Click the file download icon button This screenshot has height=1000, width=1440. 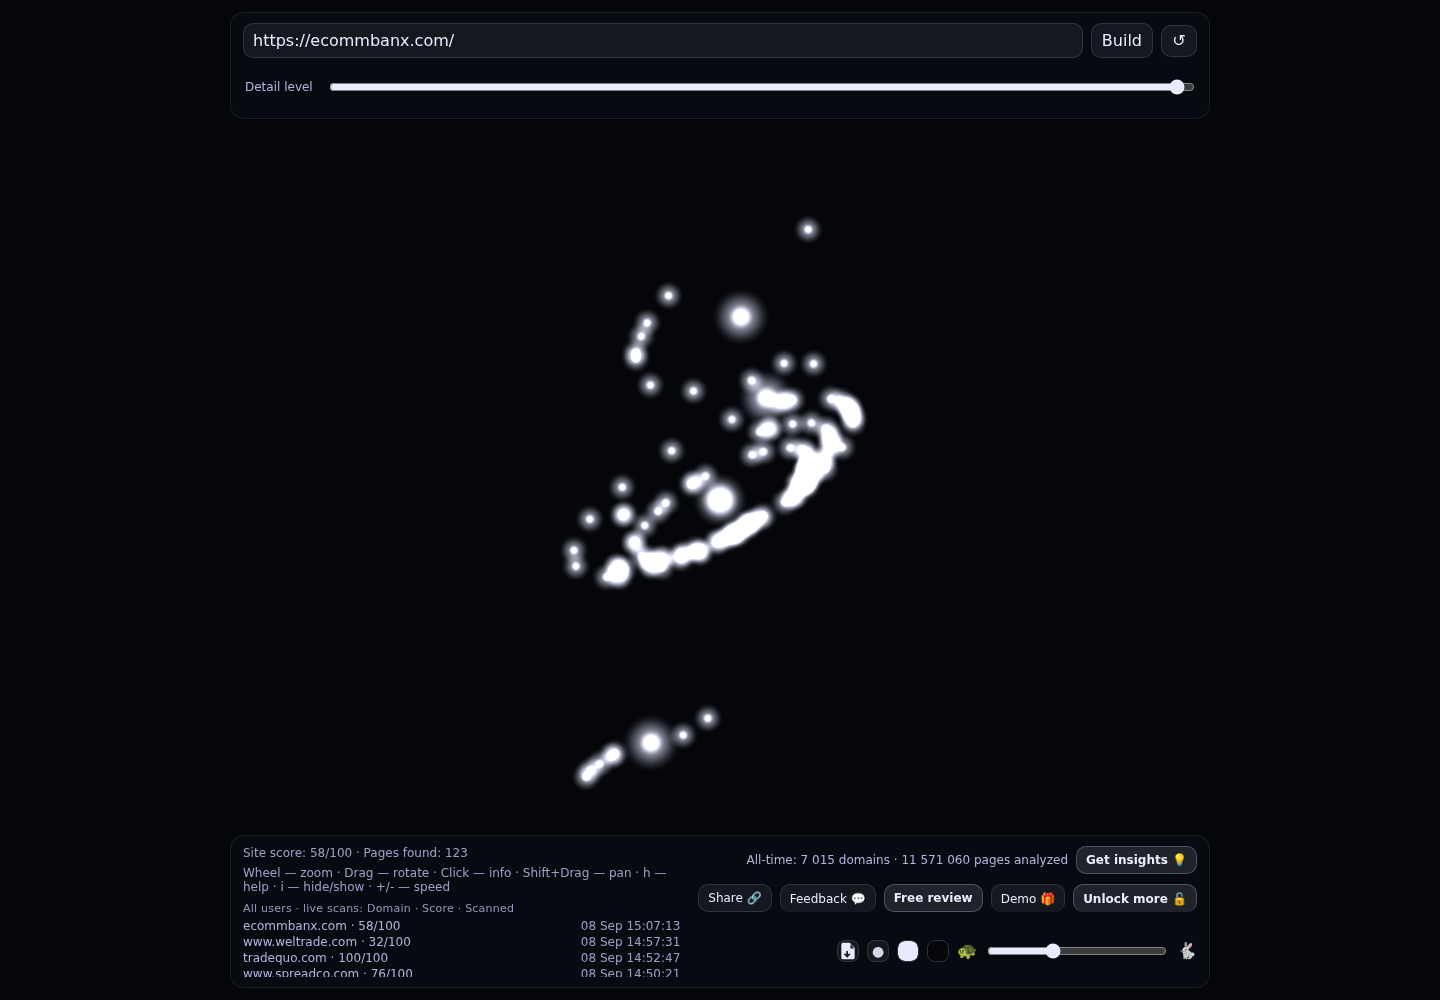click(848, 951)
